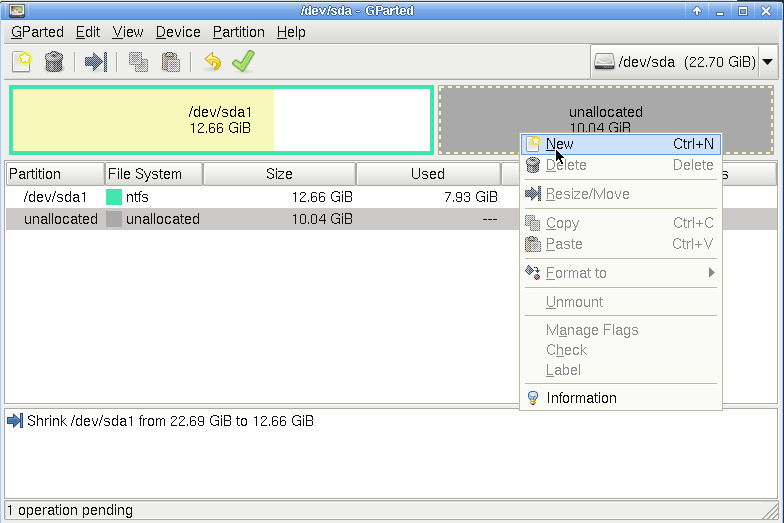Click the New partition toolbar icon

coord(22,62)
